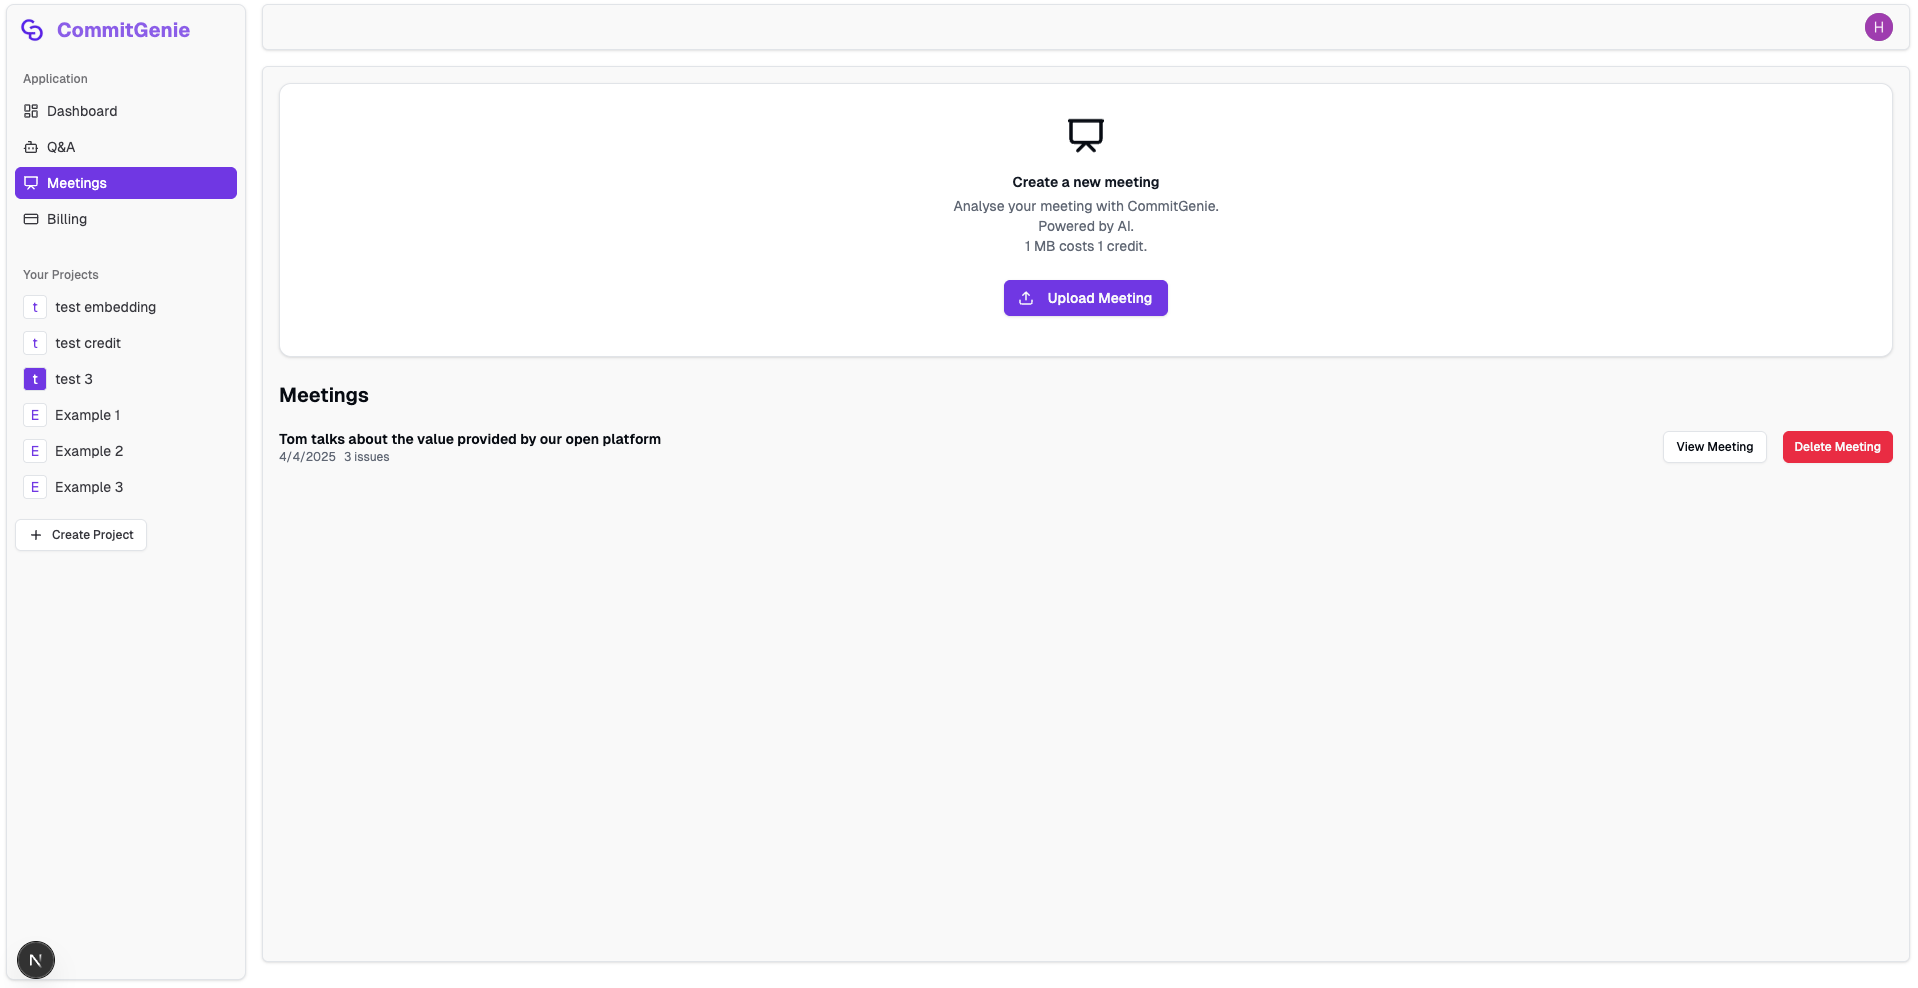Go to the Billing page
Screen dimensions: 1918x988
(126, 219)
